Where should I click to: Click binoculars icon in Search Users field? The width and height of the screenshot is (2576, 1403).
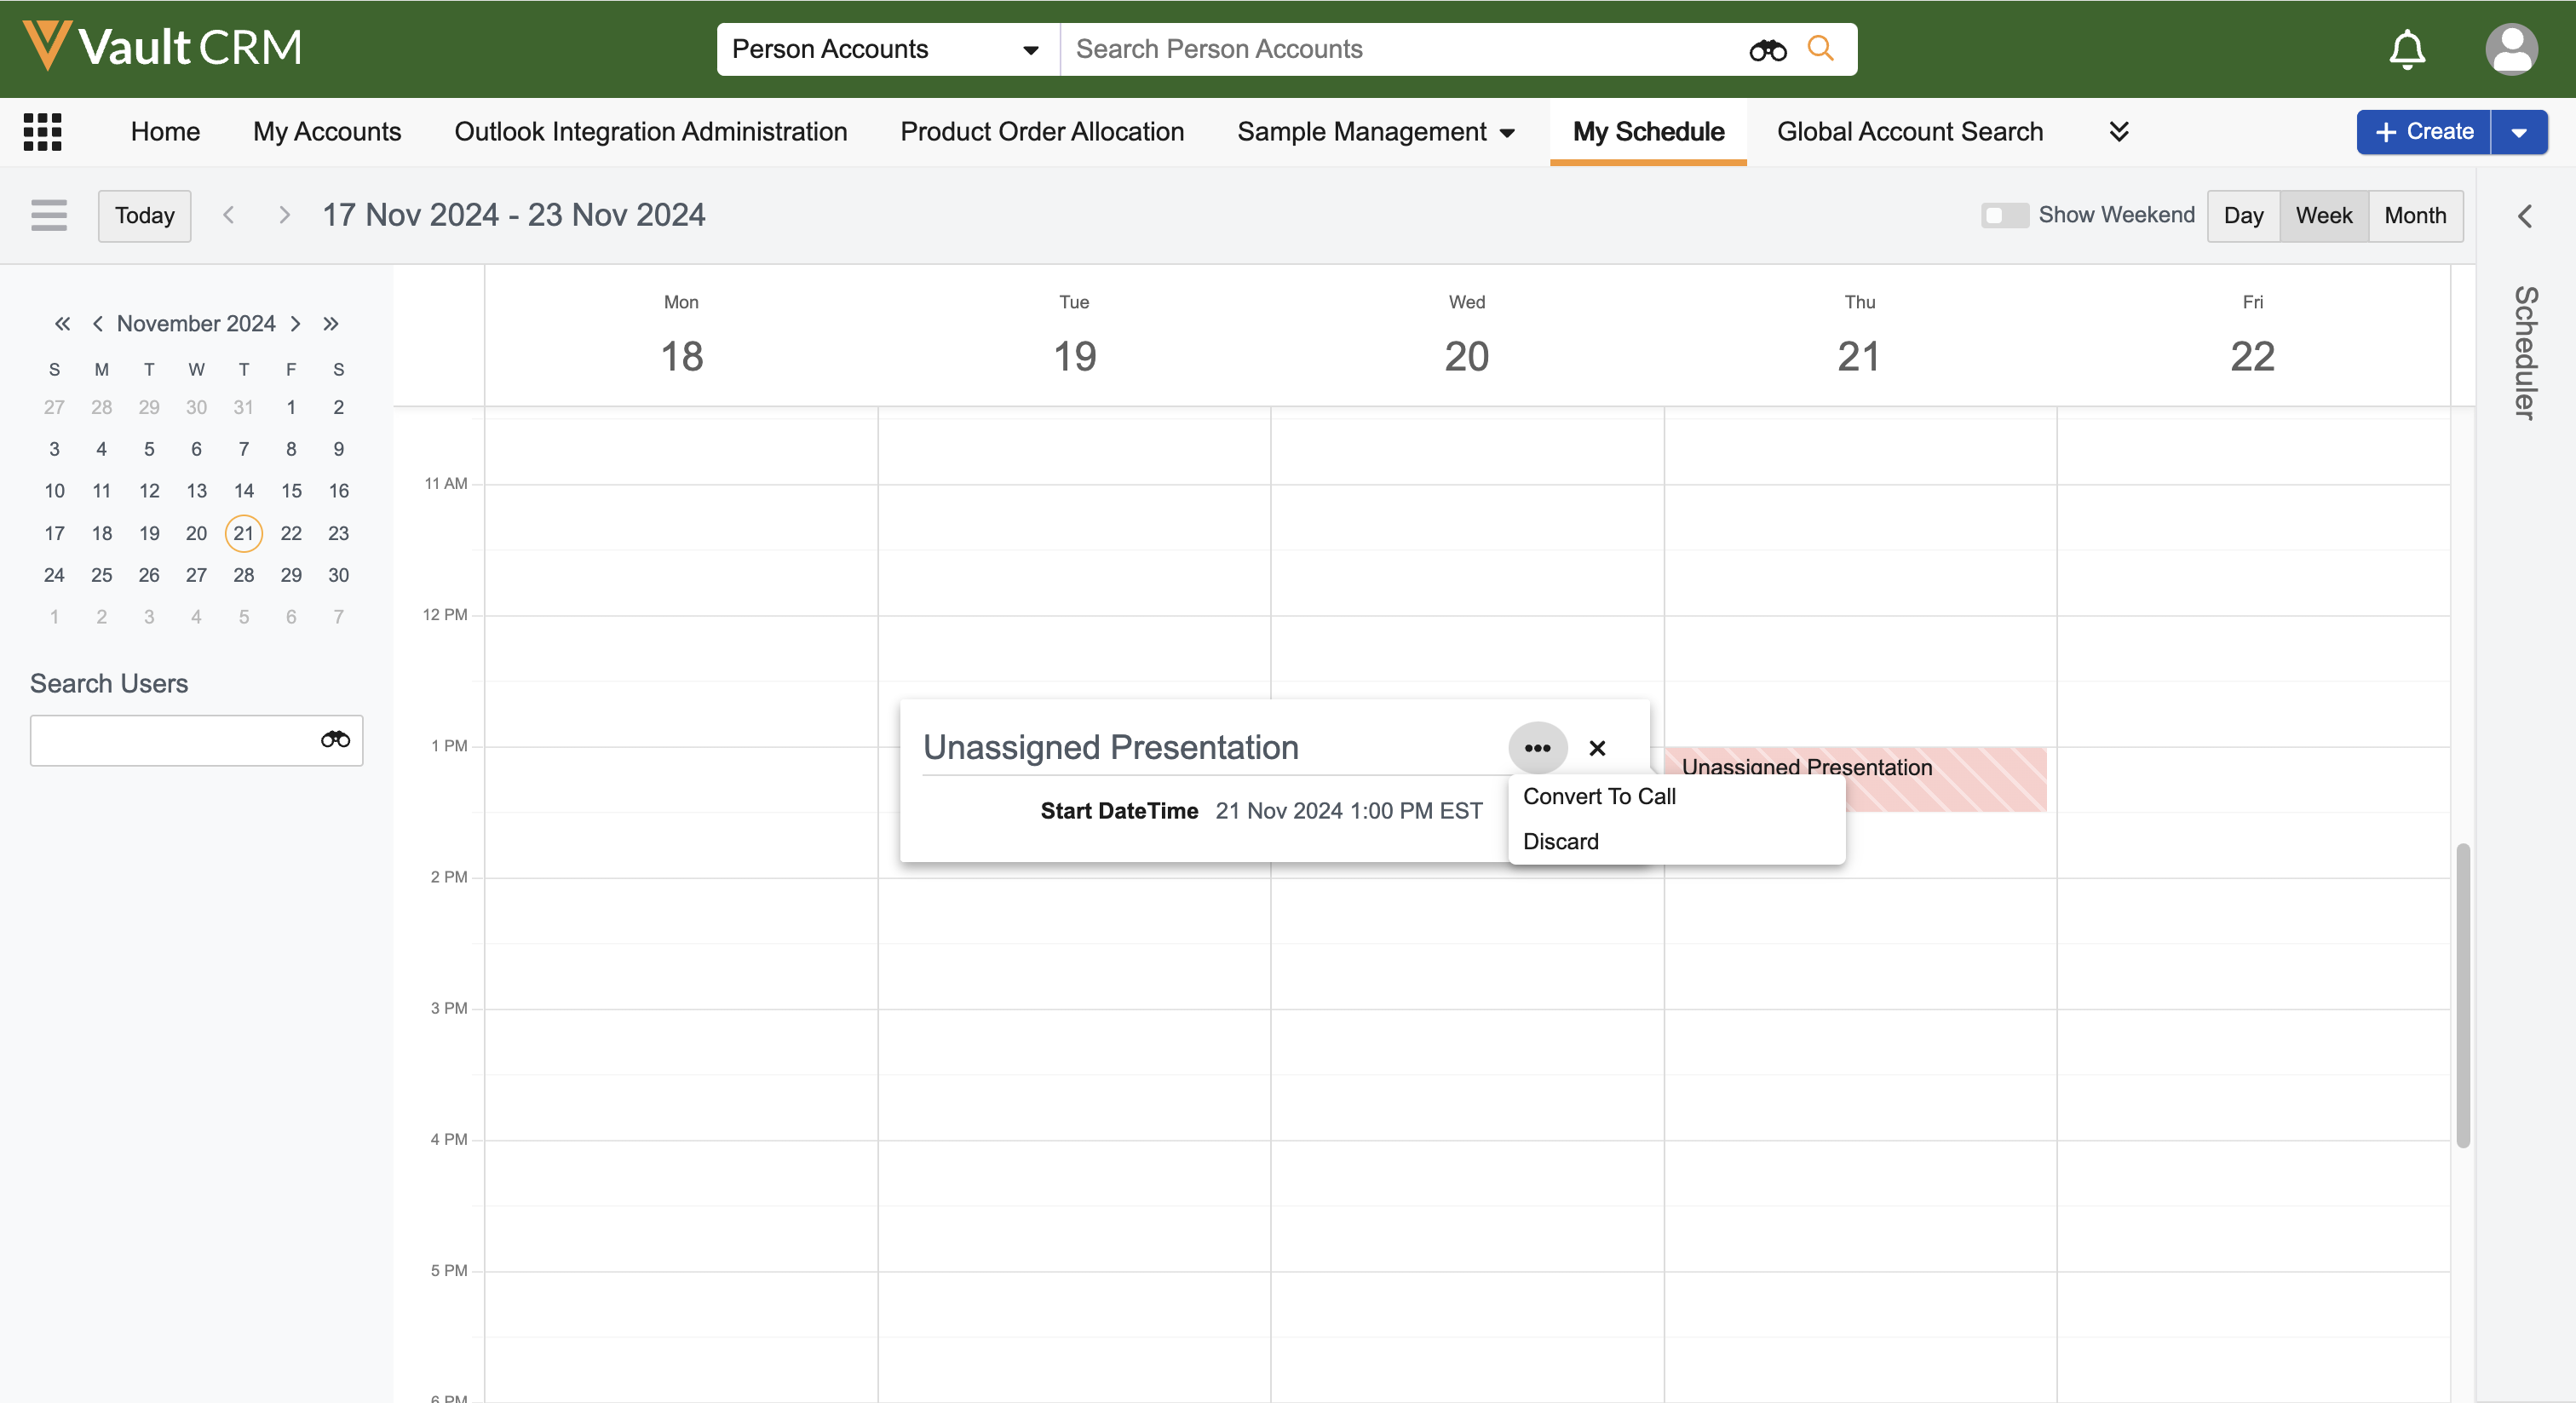click(335, 740)
